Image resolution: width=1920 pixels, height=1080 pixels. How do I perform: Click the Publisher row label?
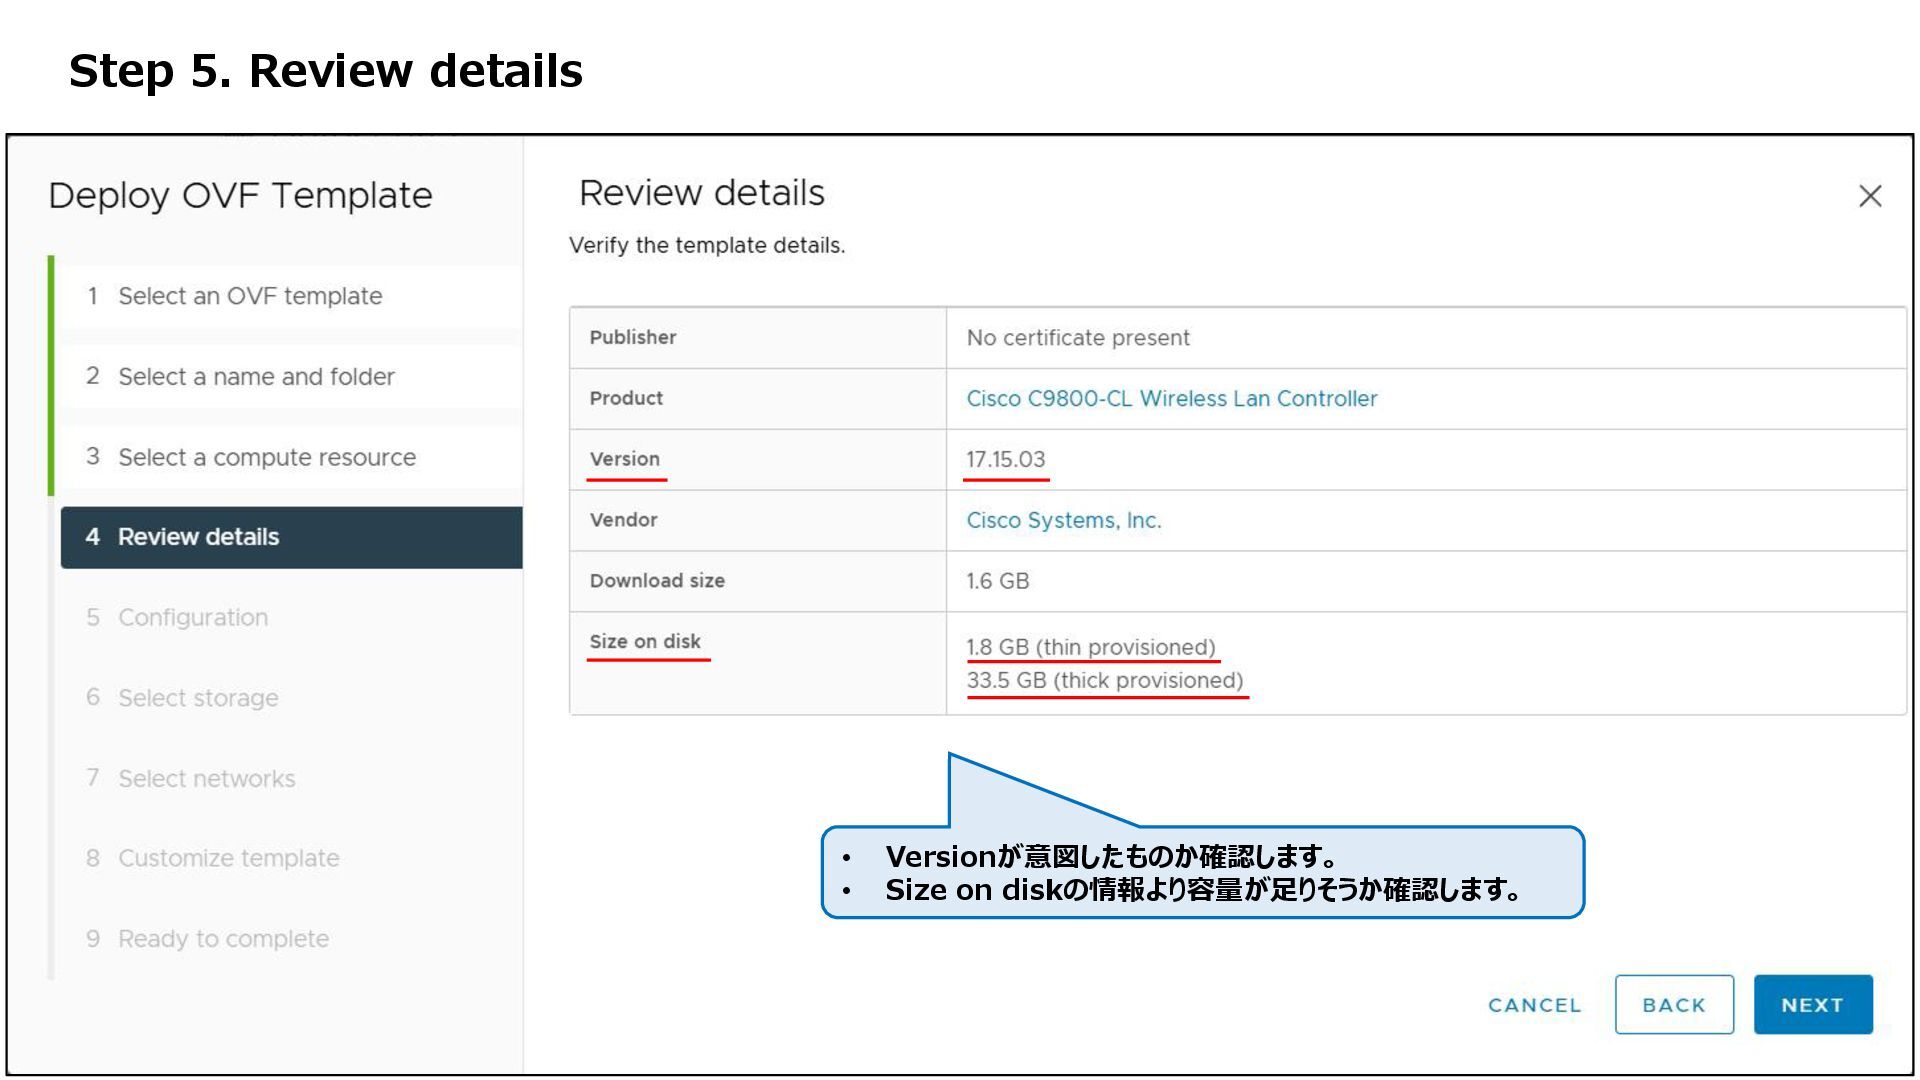click(632, 338)
